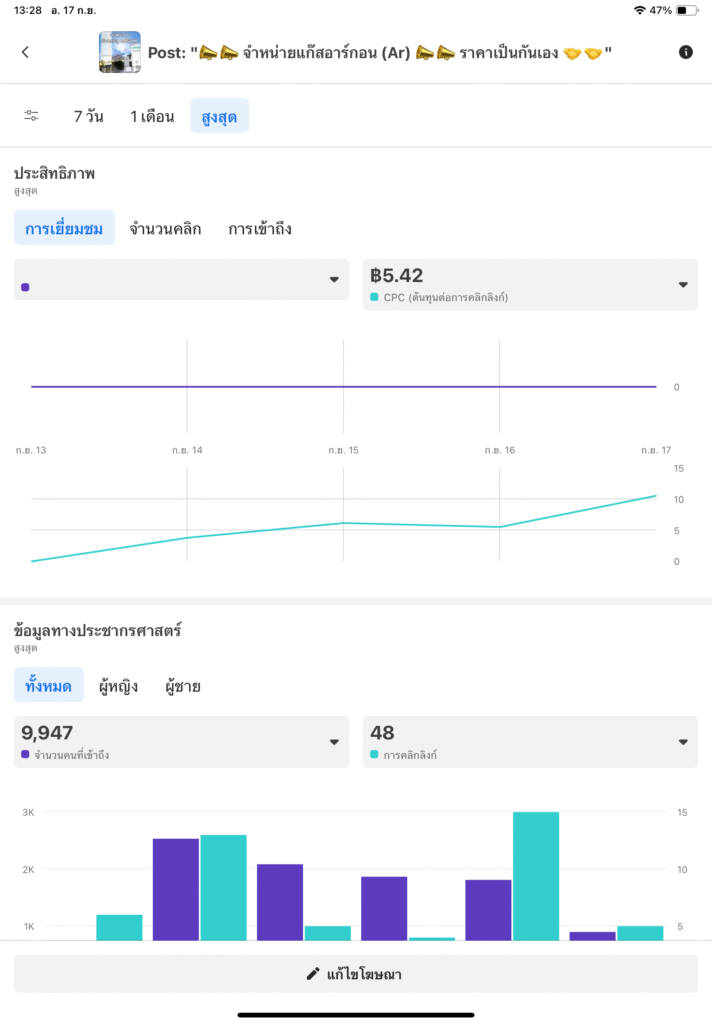Filter demographics by ผู้หญิง
Image resolution: width=712 pixels, height=1024 pixels.
click(x=118, y=686)
